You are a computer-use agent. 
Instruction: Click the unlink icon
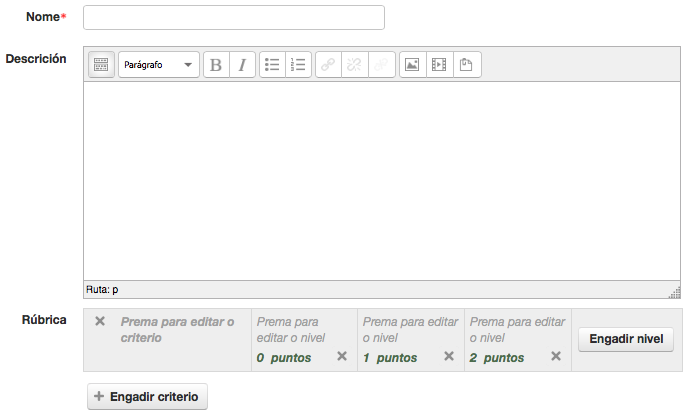coord(355,65)
